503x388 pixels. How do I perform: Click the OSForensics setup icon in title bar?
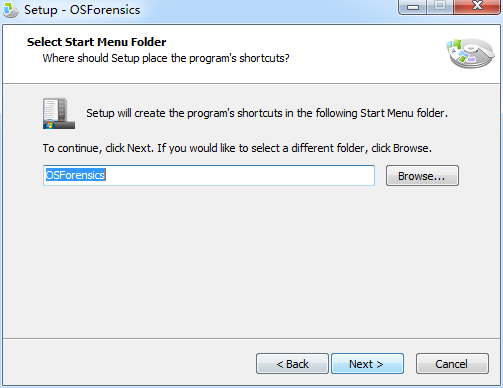10,10
